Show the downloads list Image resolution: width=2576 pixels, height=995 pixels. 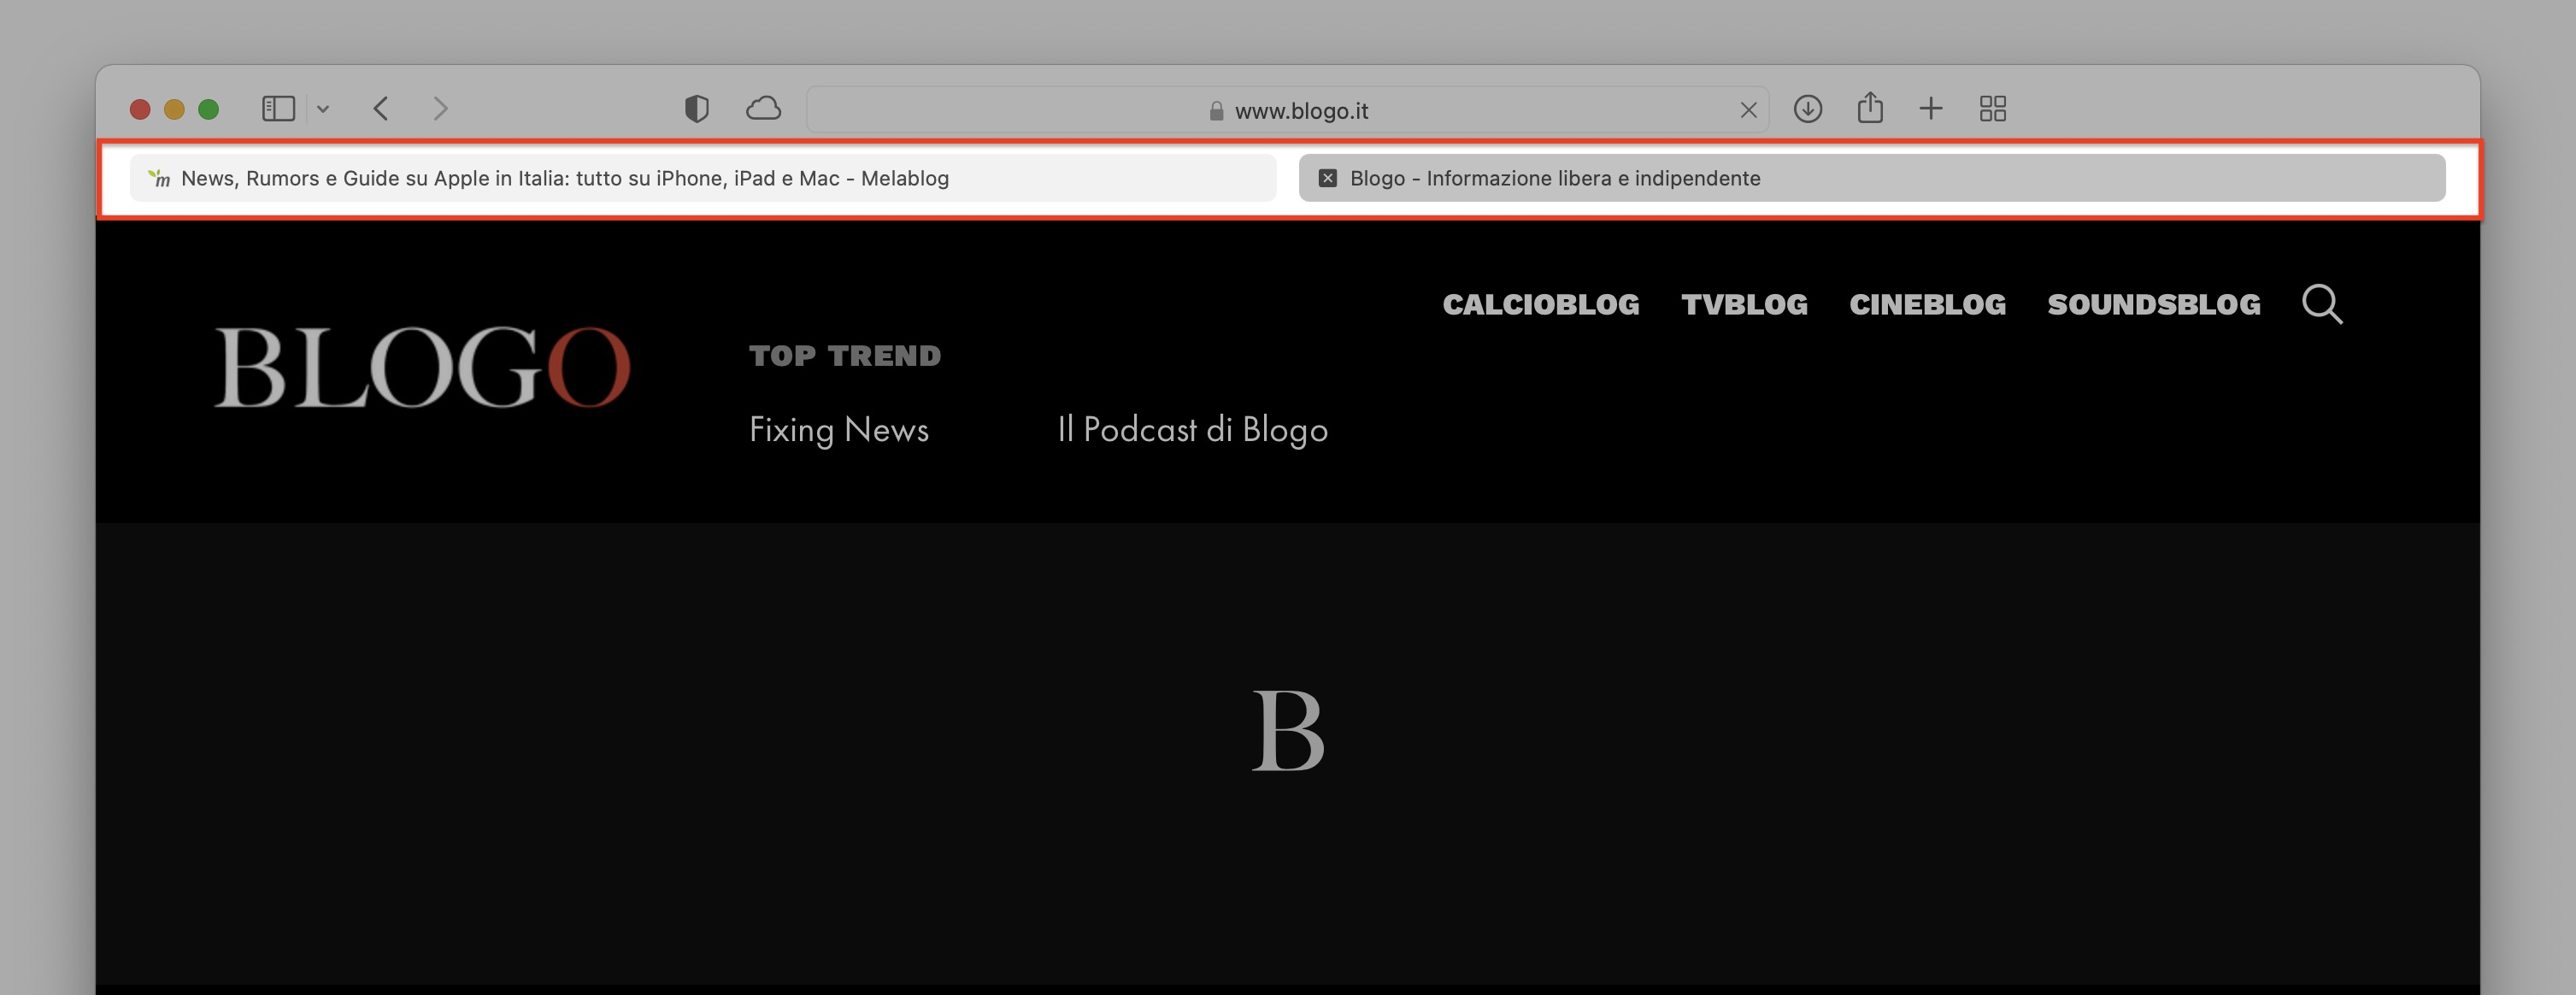point(1807,108)
